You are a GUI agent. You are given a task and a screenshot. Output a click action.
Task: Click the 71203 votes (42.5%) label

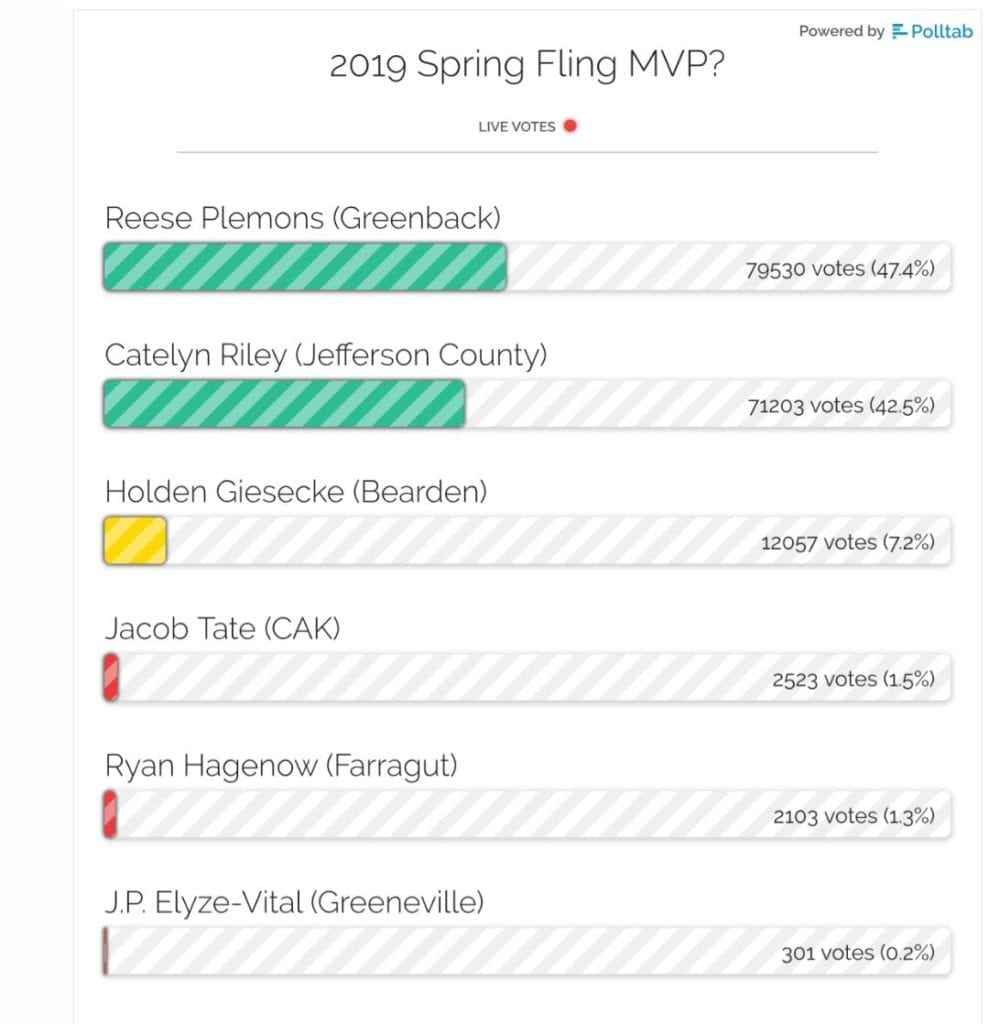(x=841, y=406)
